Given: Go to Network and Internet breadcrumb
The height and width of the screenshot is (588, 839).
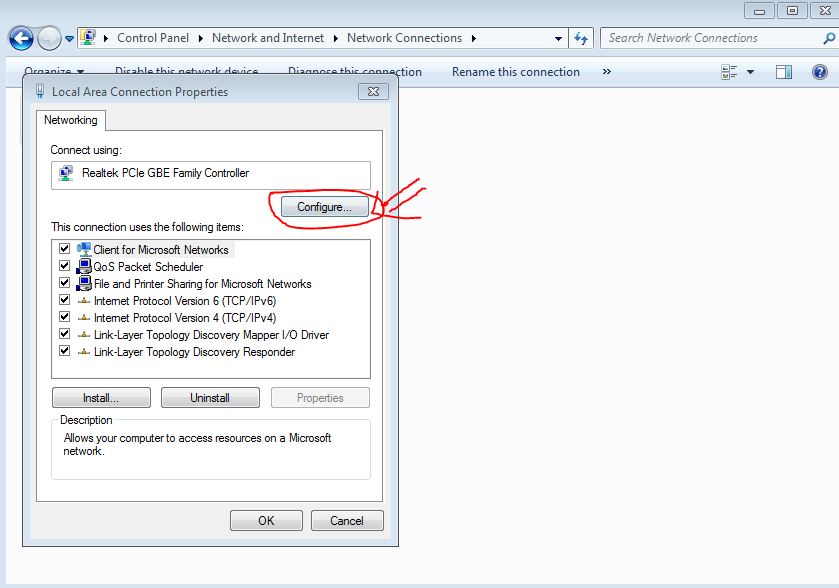Looking at the screenshot, I should (268, 38).
